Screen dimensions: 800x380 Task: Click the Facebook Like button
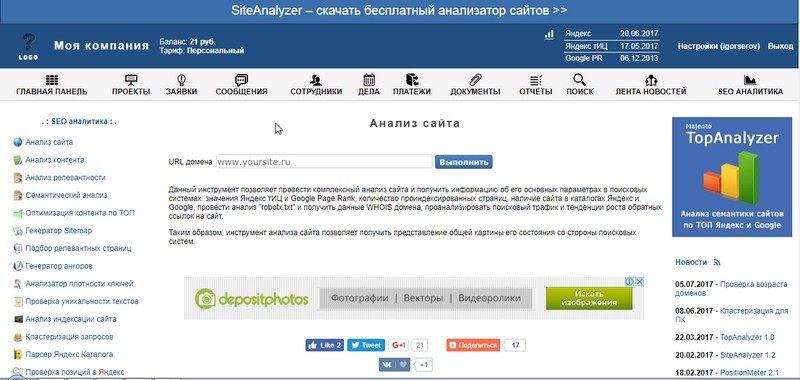click(325, 345)
